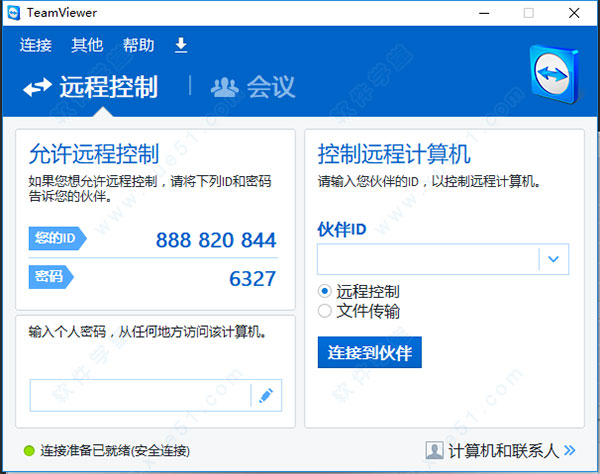Click the 连接到伙伴 button
The image size is (600, 474).
(x=370, y=352)
